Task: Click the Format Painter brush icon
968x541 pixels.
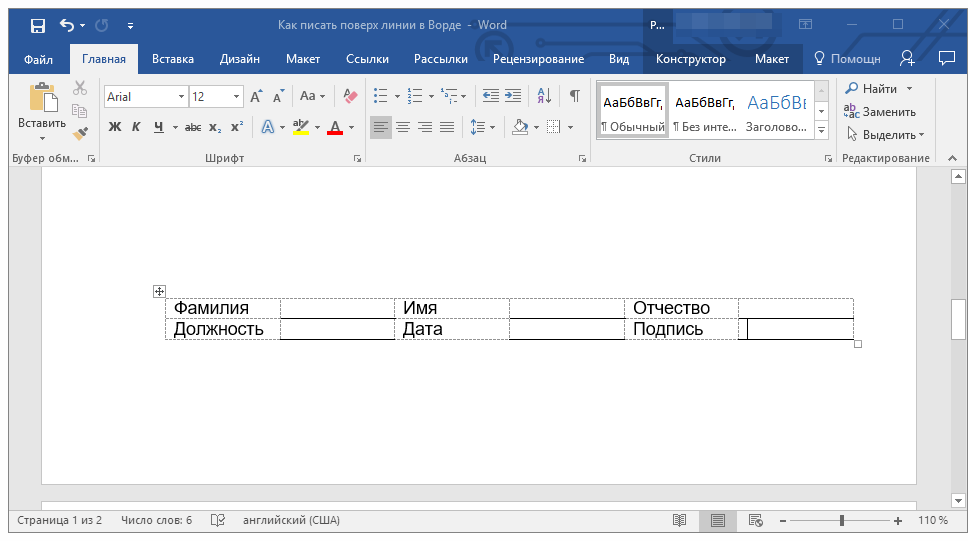Action: 81,132
